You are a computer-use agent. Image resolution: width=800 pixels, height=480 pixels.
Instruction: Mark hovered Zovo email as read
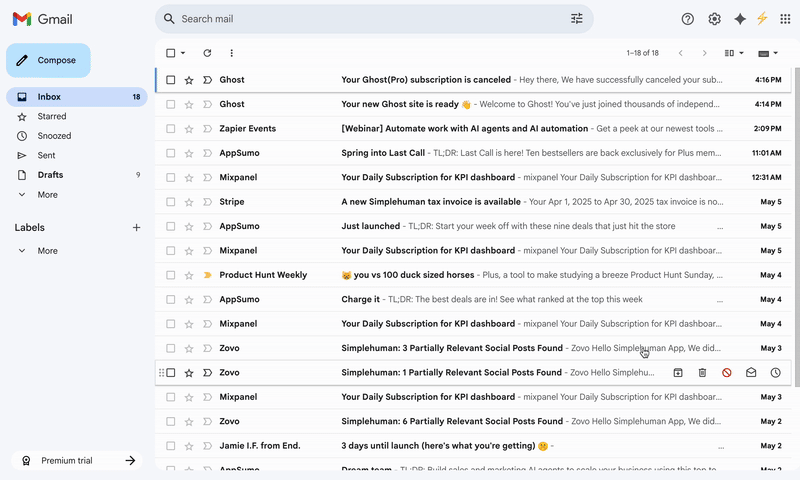pyautogui.click(x=751, y=373)
